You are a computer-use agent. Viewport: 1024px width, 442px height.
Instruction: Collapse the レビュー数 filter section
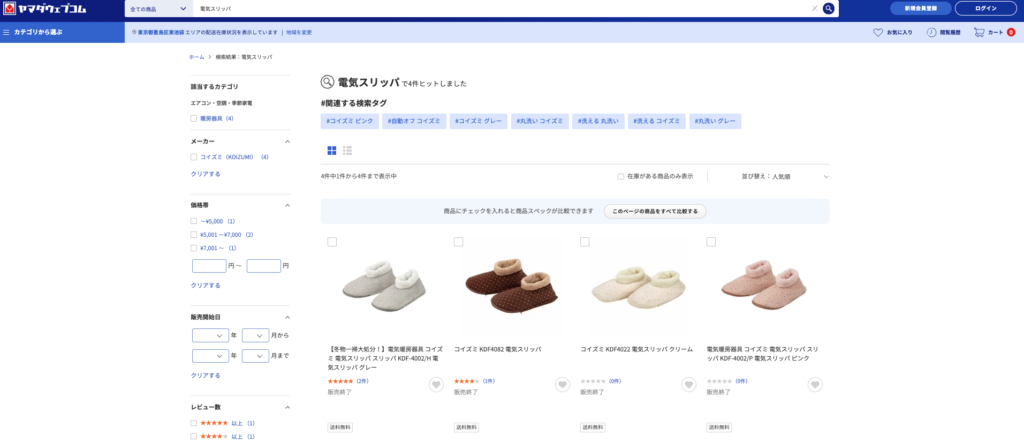(287, 407)
